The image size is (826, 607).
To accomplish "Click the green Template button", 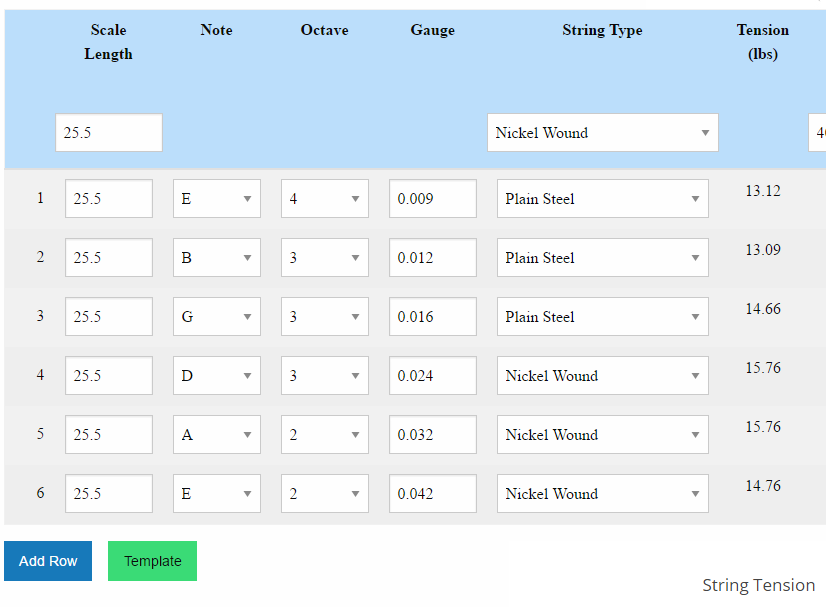I will [152, 561].
